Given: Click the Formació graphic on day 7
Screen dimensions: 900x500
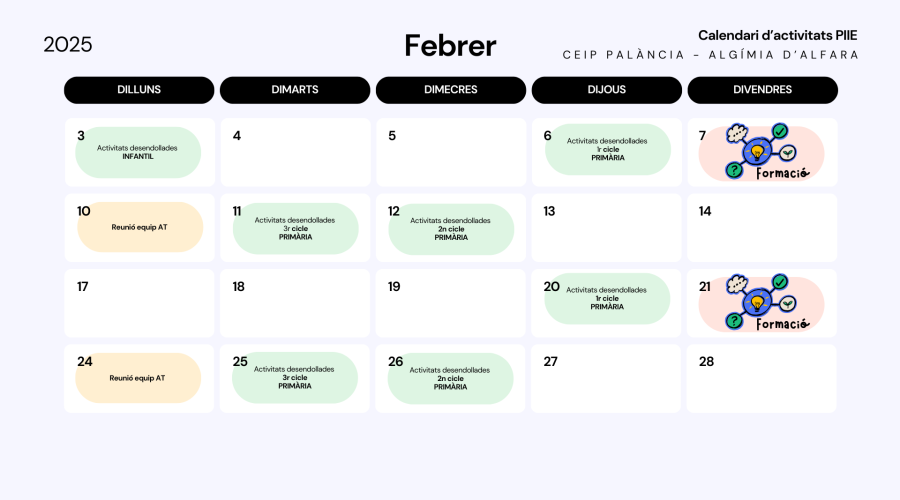Looking at the screenshot, I should (769, 153).
